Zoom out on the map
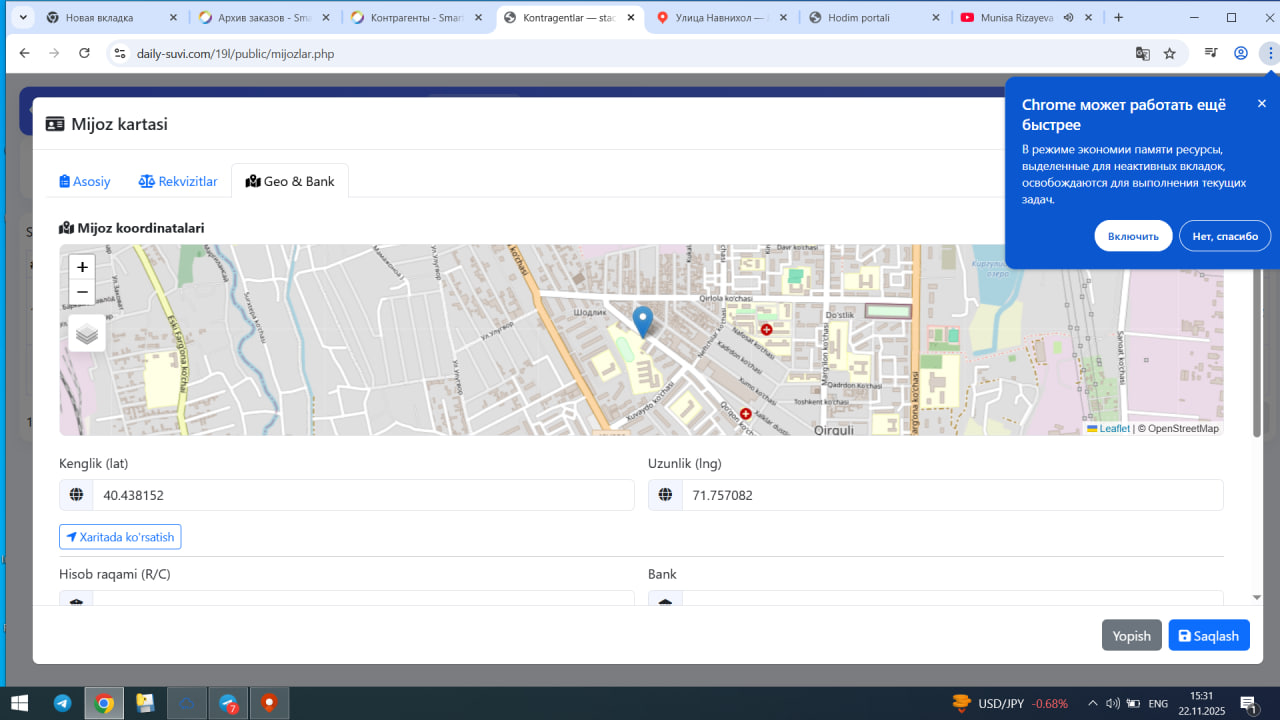The image size is (1280, 720). tap(82, 292)
